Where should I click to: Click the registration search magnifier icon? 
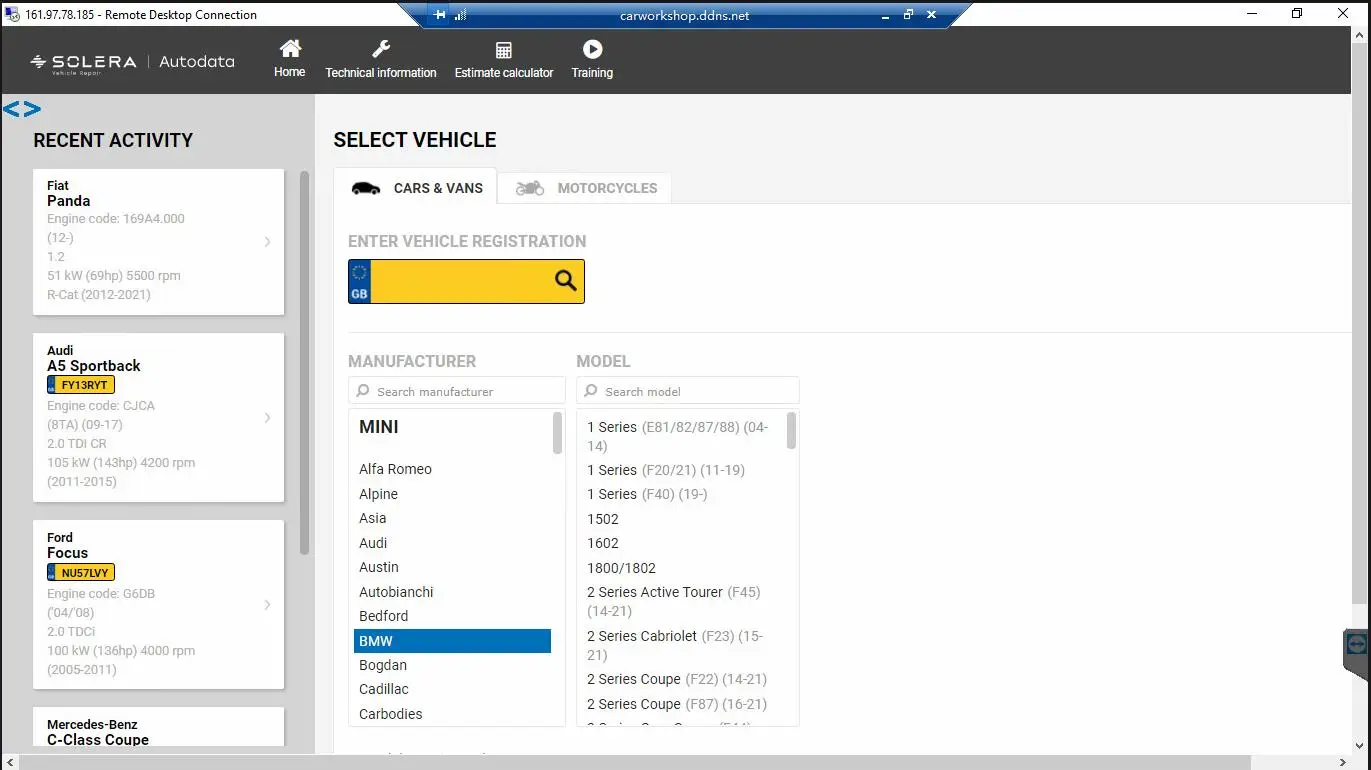[566, 281]
